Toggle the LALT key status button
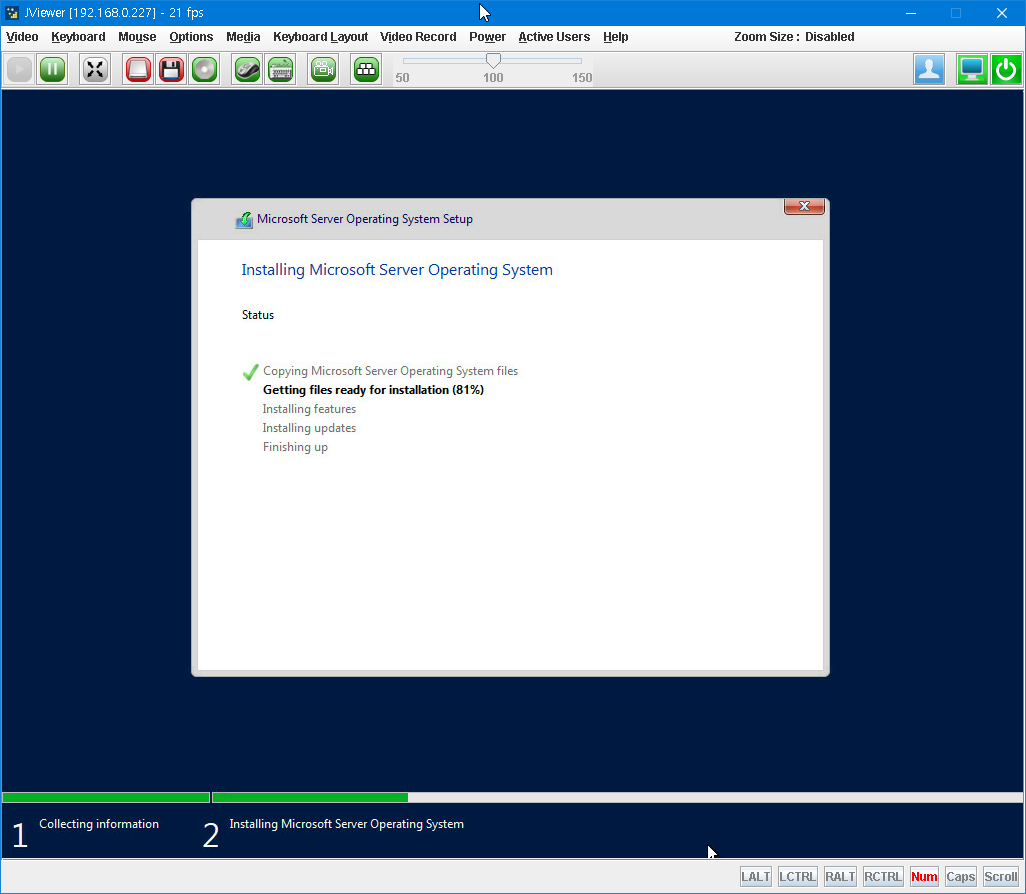Image resolution: width=1026 pixels, height=894 pixels. tap(756, 876)
